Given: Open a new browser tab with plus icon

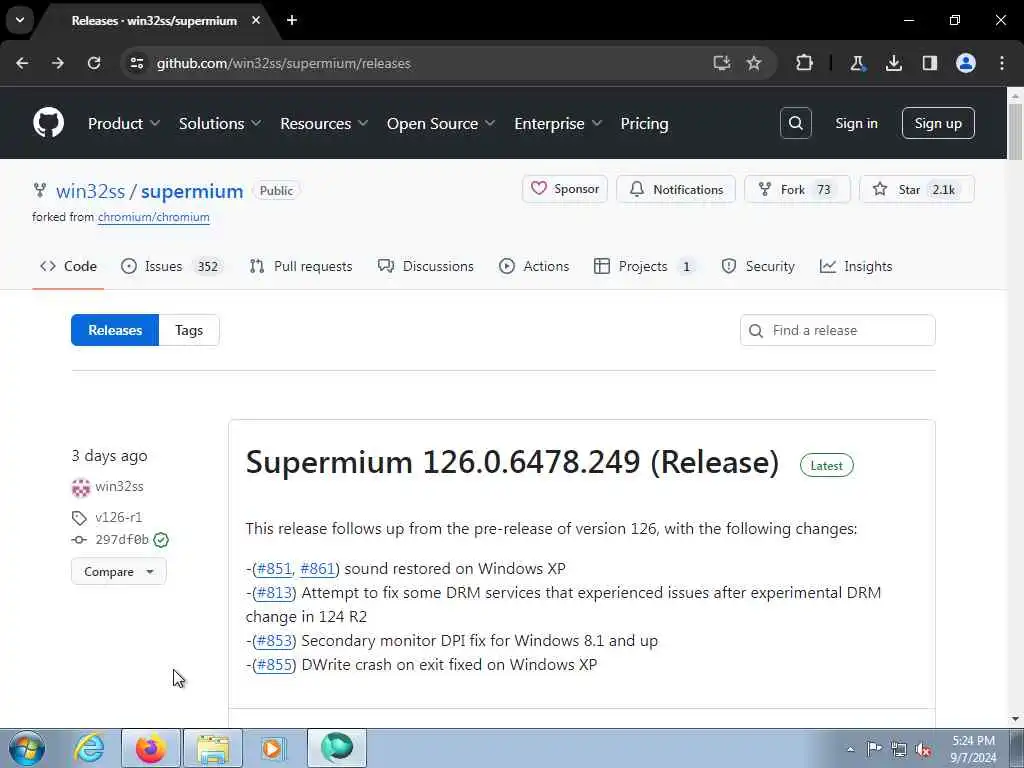Looking at the screenshot, I should click(x=292, y=20).
